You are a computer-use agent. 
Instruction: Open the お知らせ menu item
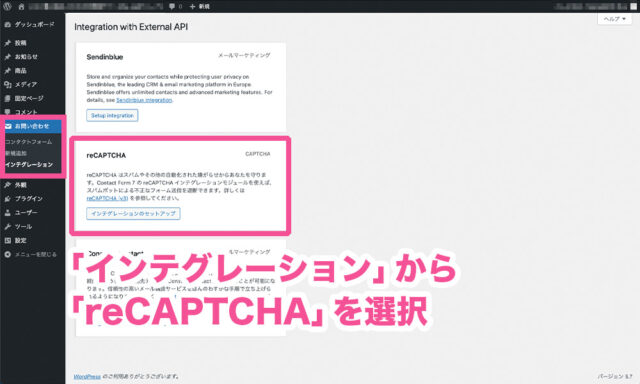coord(33,57)
